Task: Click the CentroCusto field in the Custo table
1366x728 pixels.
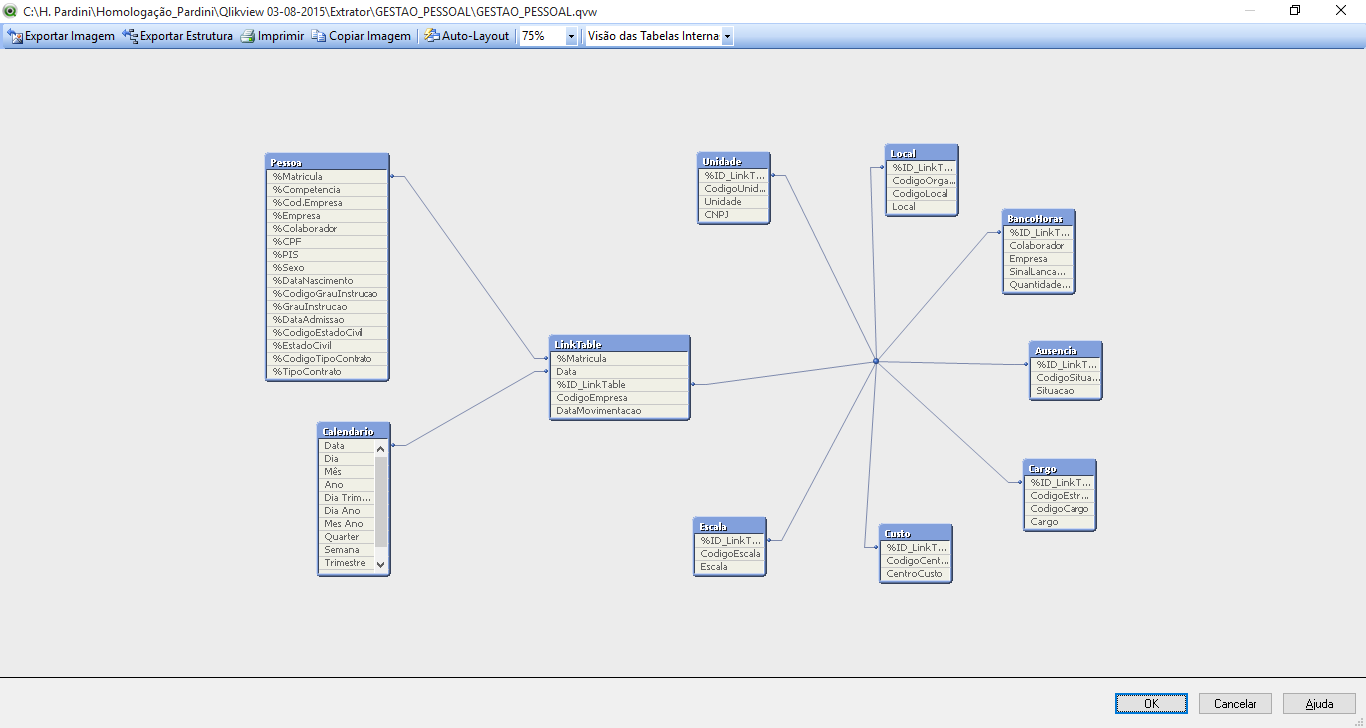Action: pyautogui.click(x=915, y=573)
